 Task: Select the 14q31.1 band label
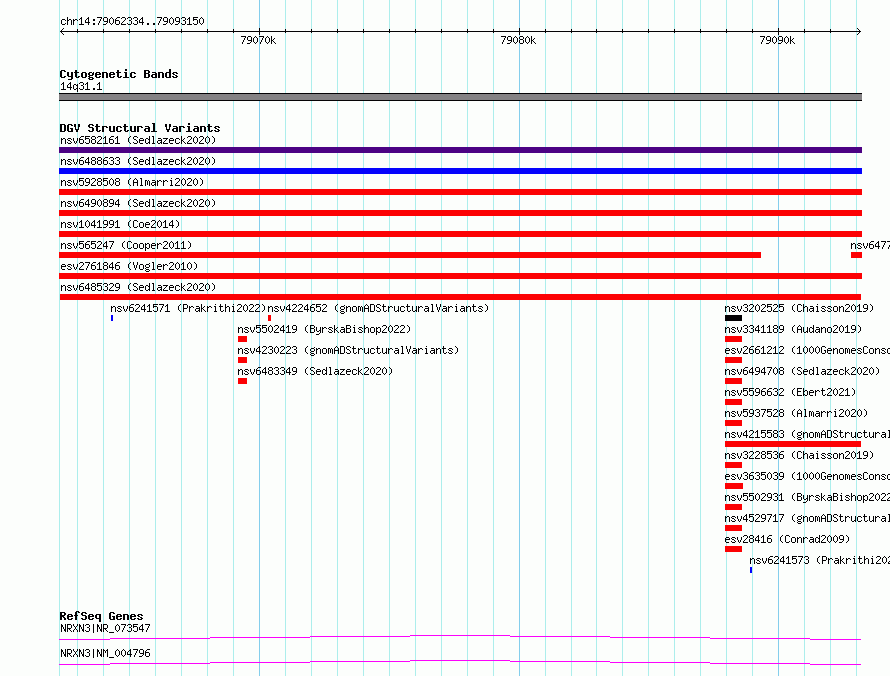click(81, 86)
